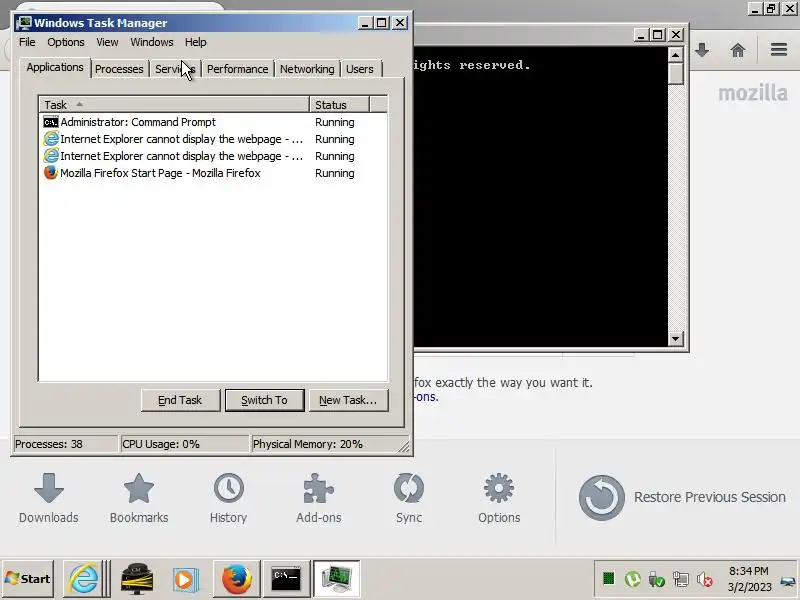Viewport: 800px width, 600px height.
Task: Click Task Manager icon in title bar
Action: [x=23, y=23]
